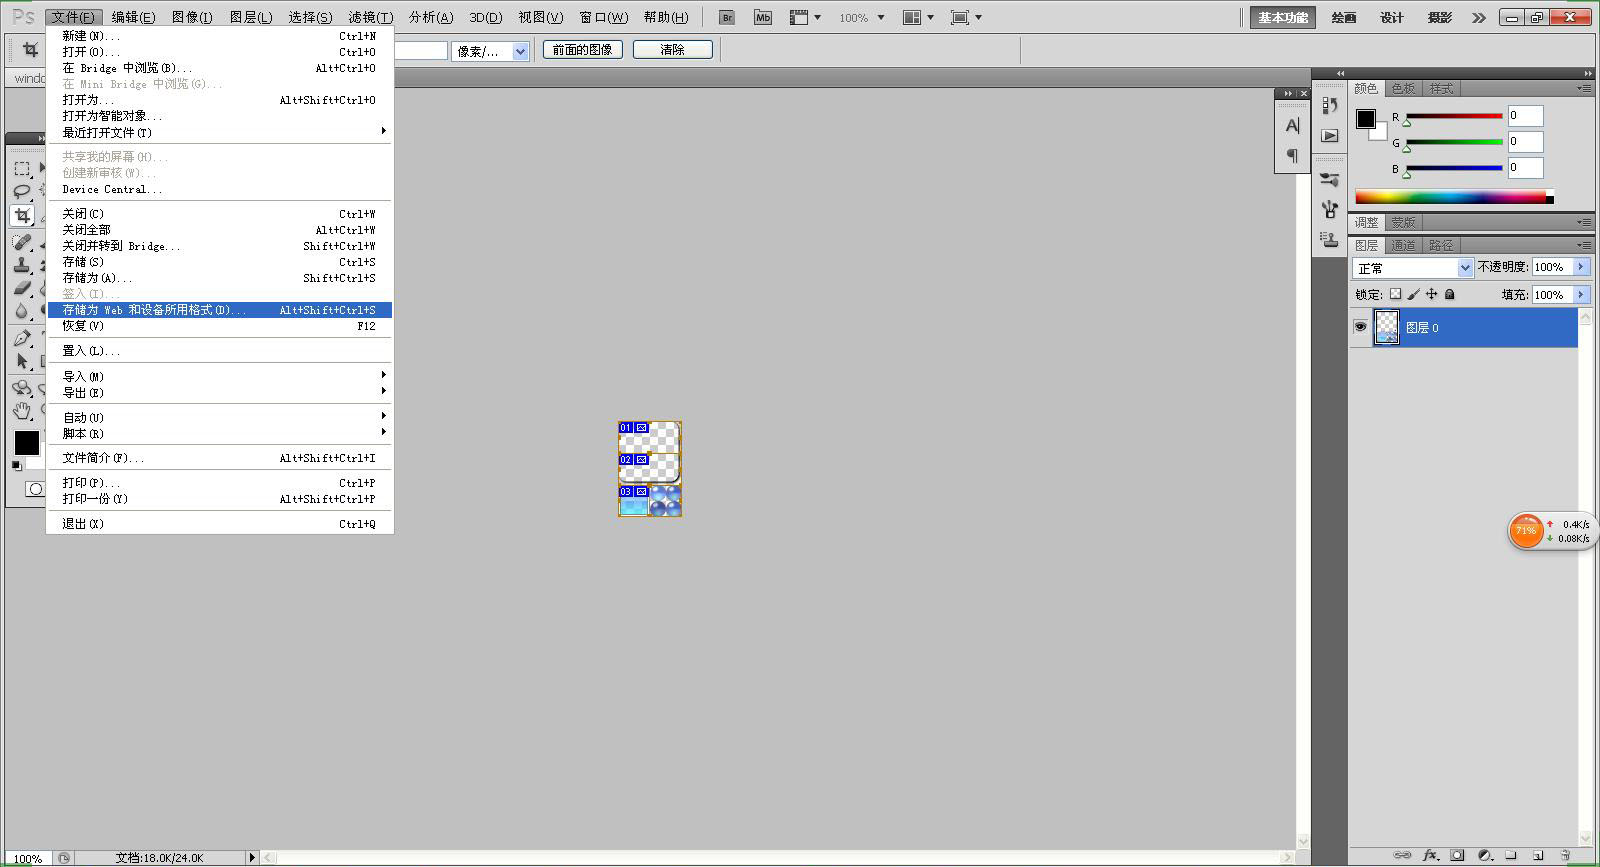Select the Clone Stamp tool
Image resolution: width=1600 pixels, height=867 pixels.
[x=22, y=265]
